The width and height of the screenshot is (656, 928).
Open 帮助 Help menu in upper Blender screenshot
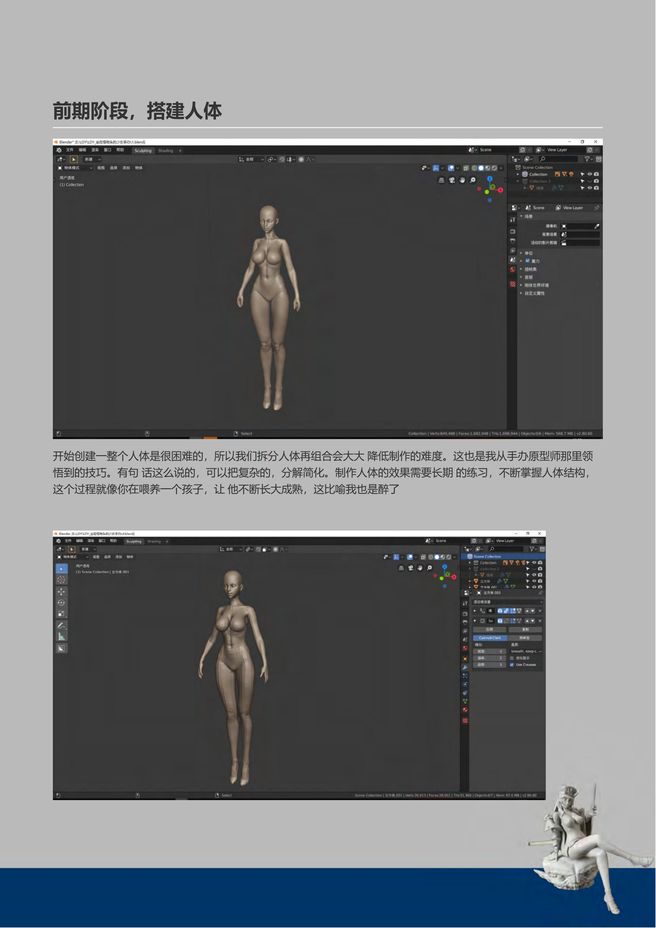120,150
